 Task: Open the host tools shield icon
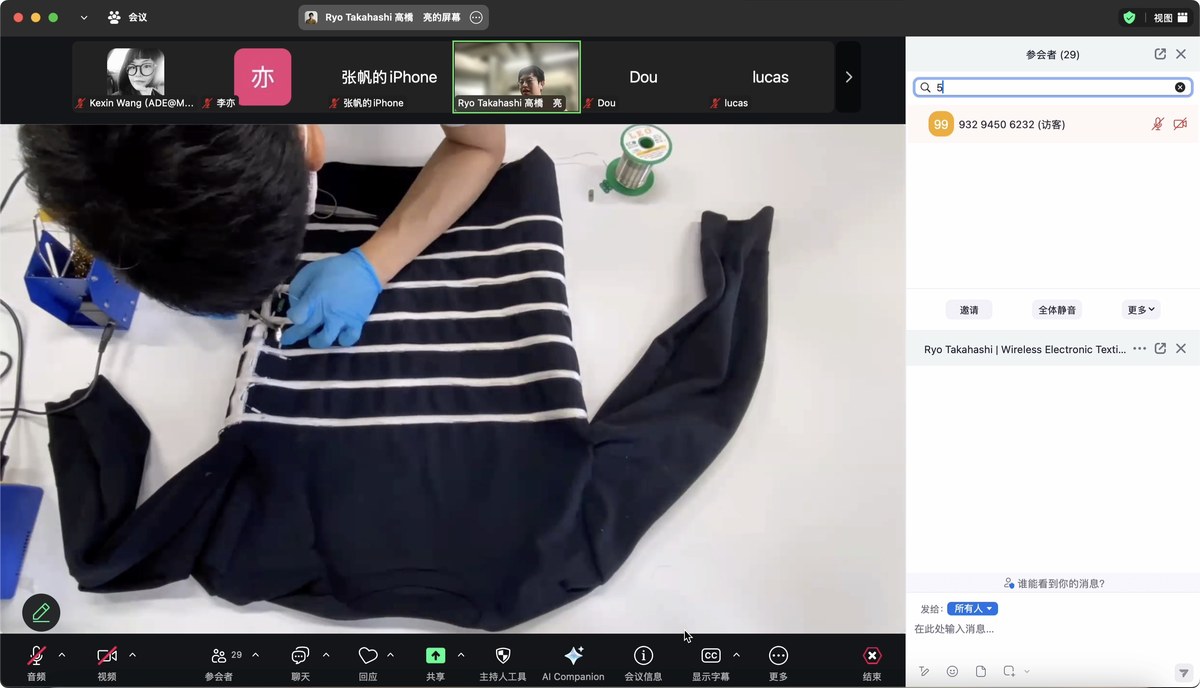coord(503,656)
